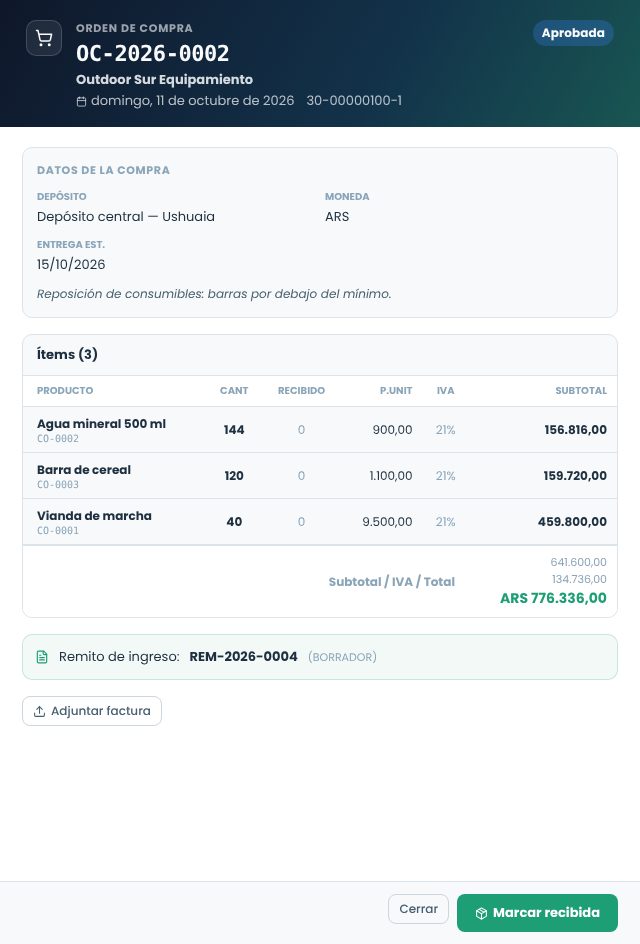640x944 pixels.
Task: Click the Aprobada status badge
Action: (x=573, y=33)
